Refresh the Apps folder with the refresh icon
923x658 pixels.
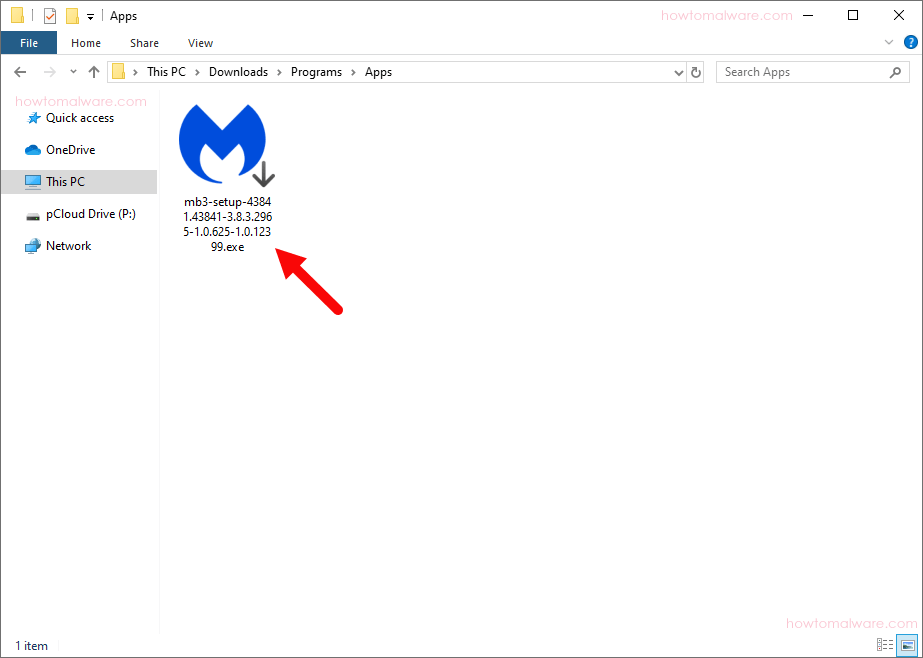[695, 71]
